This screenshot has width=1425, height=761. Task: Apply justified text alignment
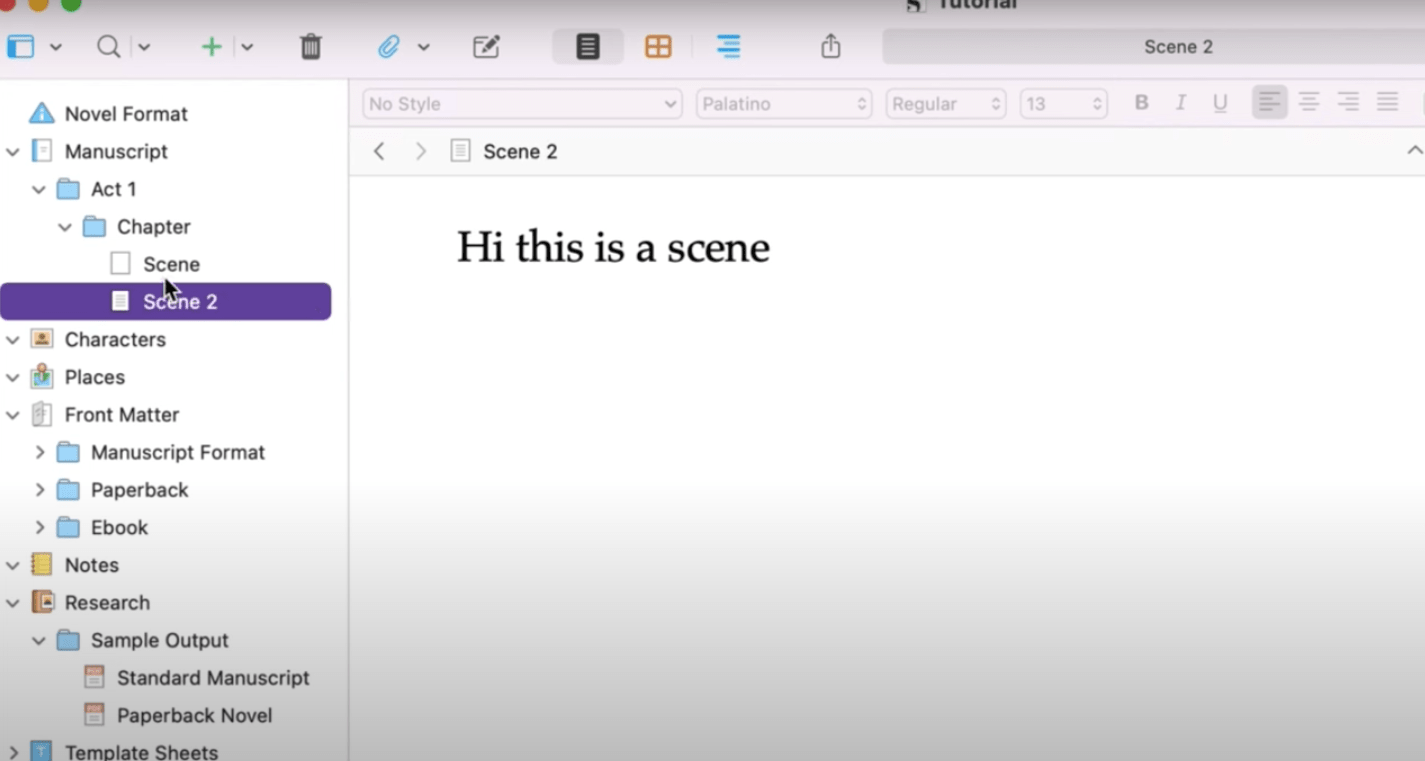pyautogui.click(x=1387, y=101)
